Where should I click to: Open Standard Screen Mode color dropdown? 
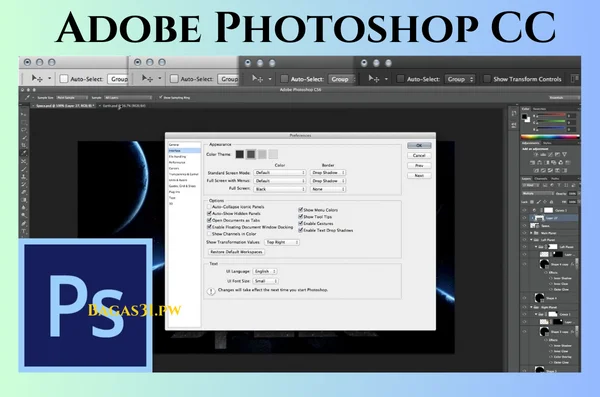[279, 173]
